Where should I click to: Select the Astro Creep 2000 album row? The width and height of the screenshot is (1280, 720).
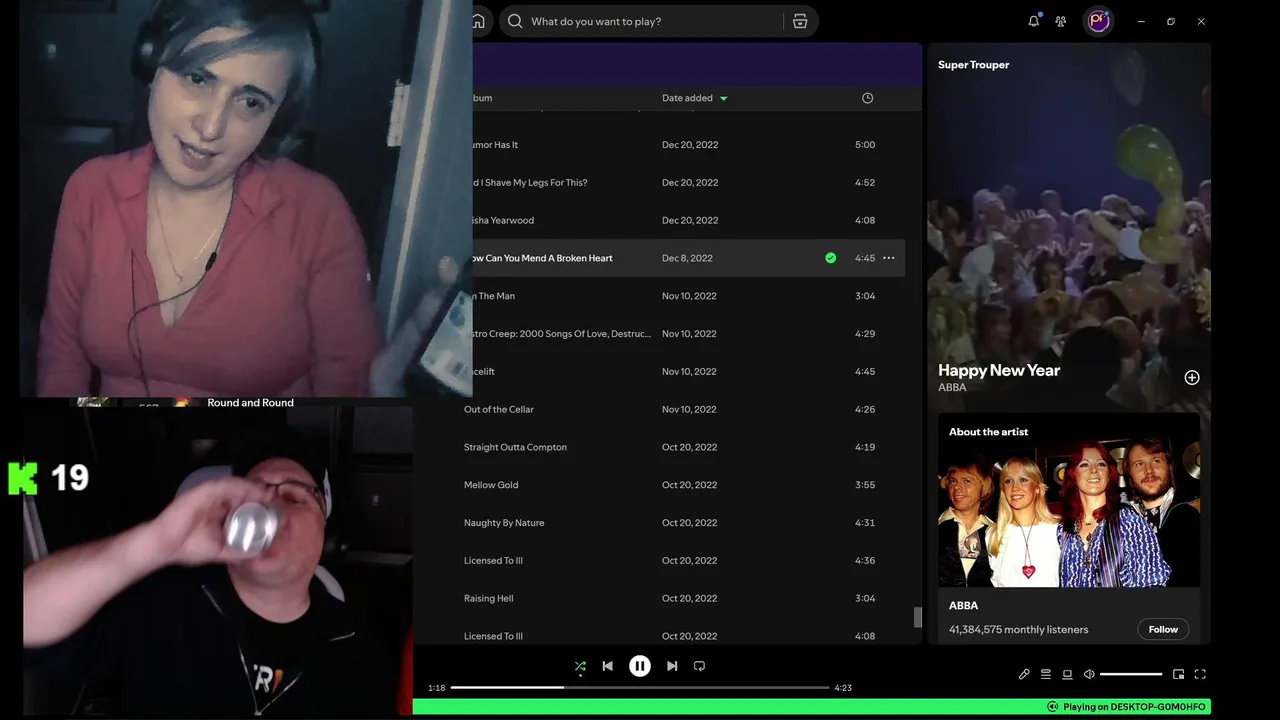pos(688,334)
